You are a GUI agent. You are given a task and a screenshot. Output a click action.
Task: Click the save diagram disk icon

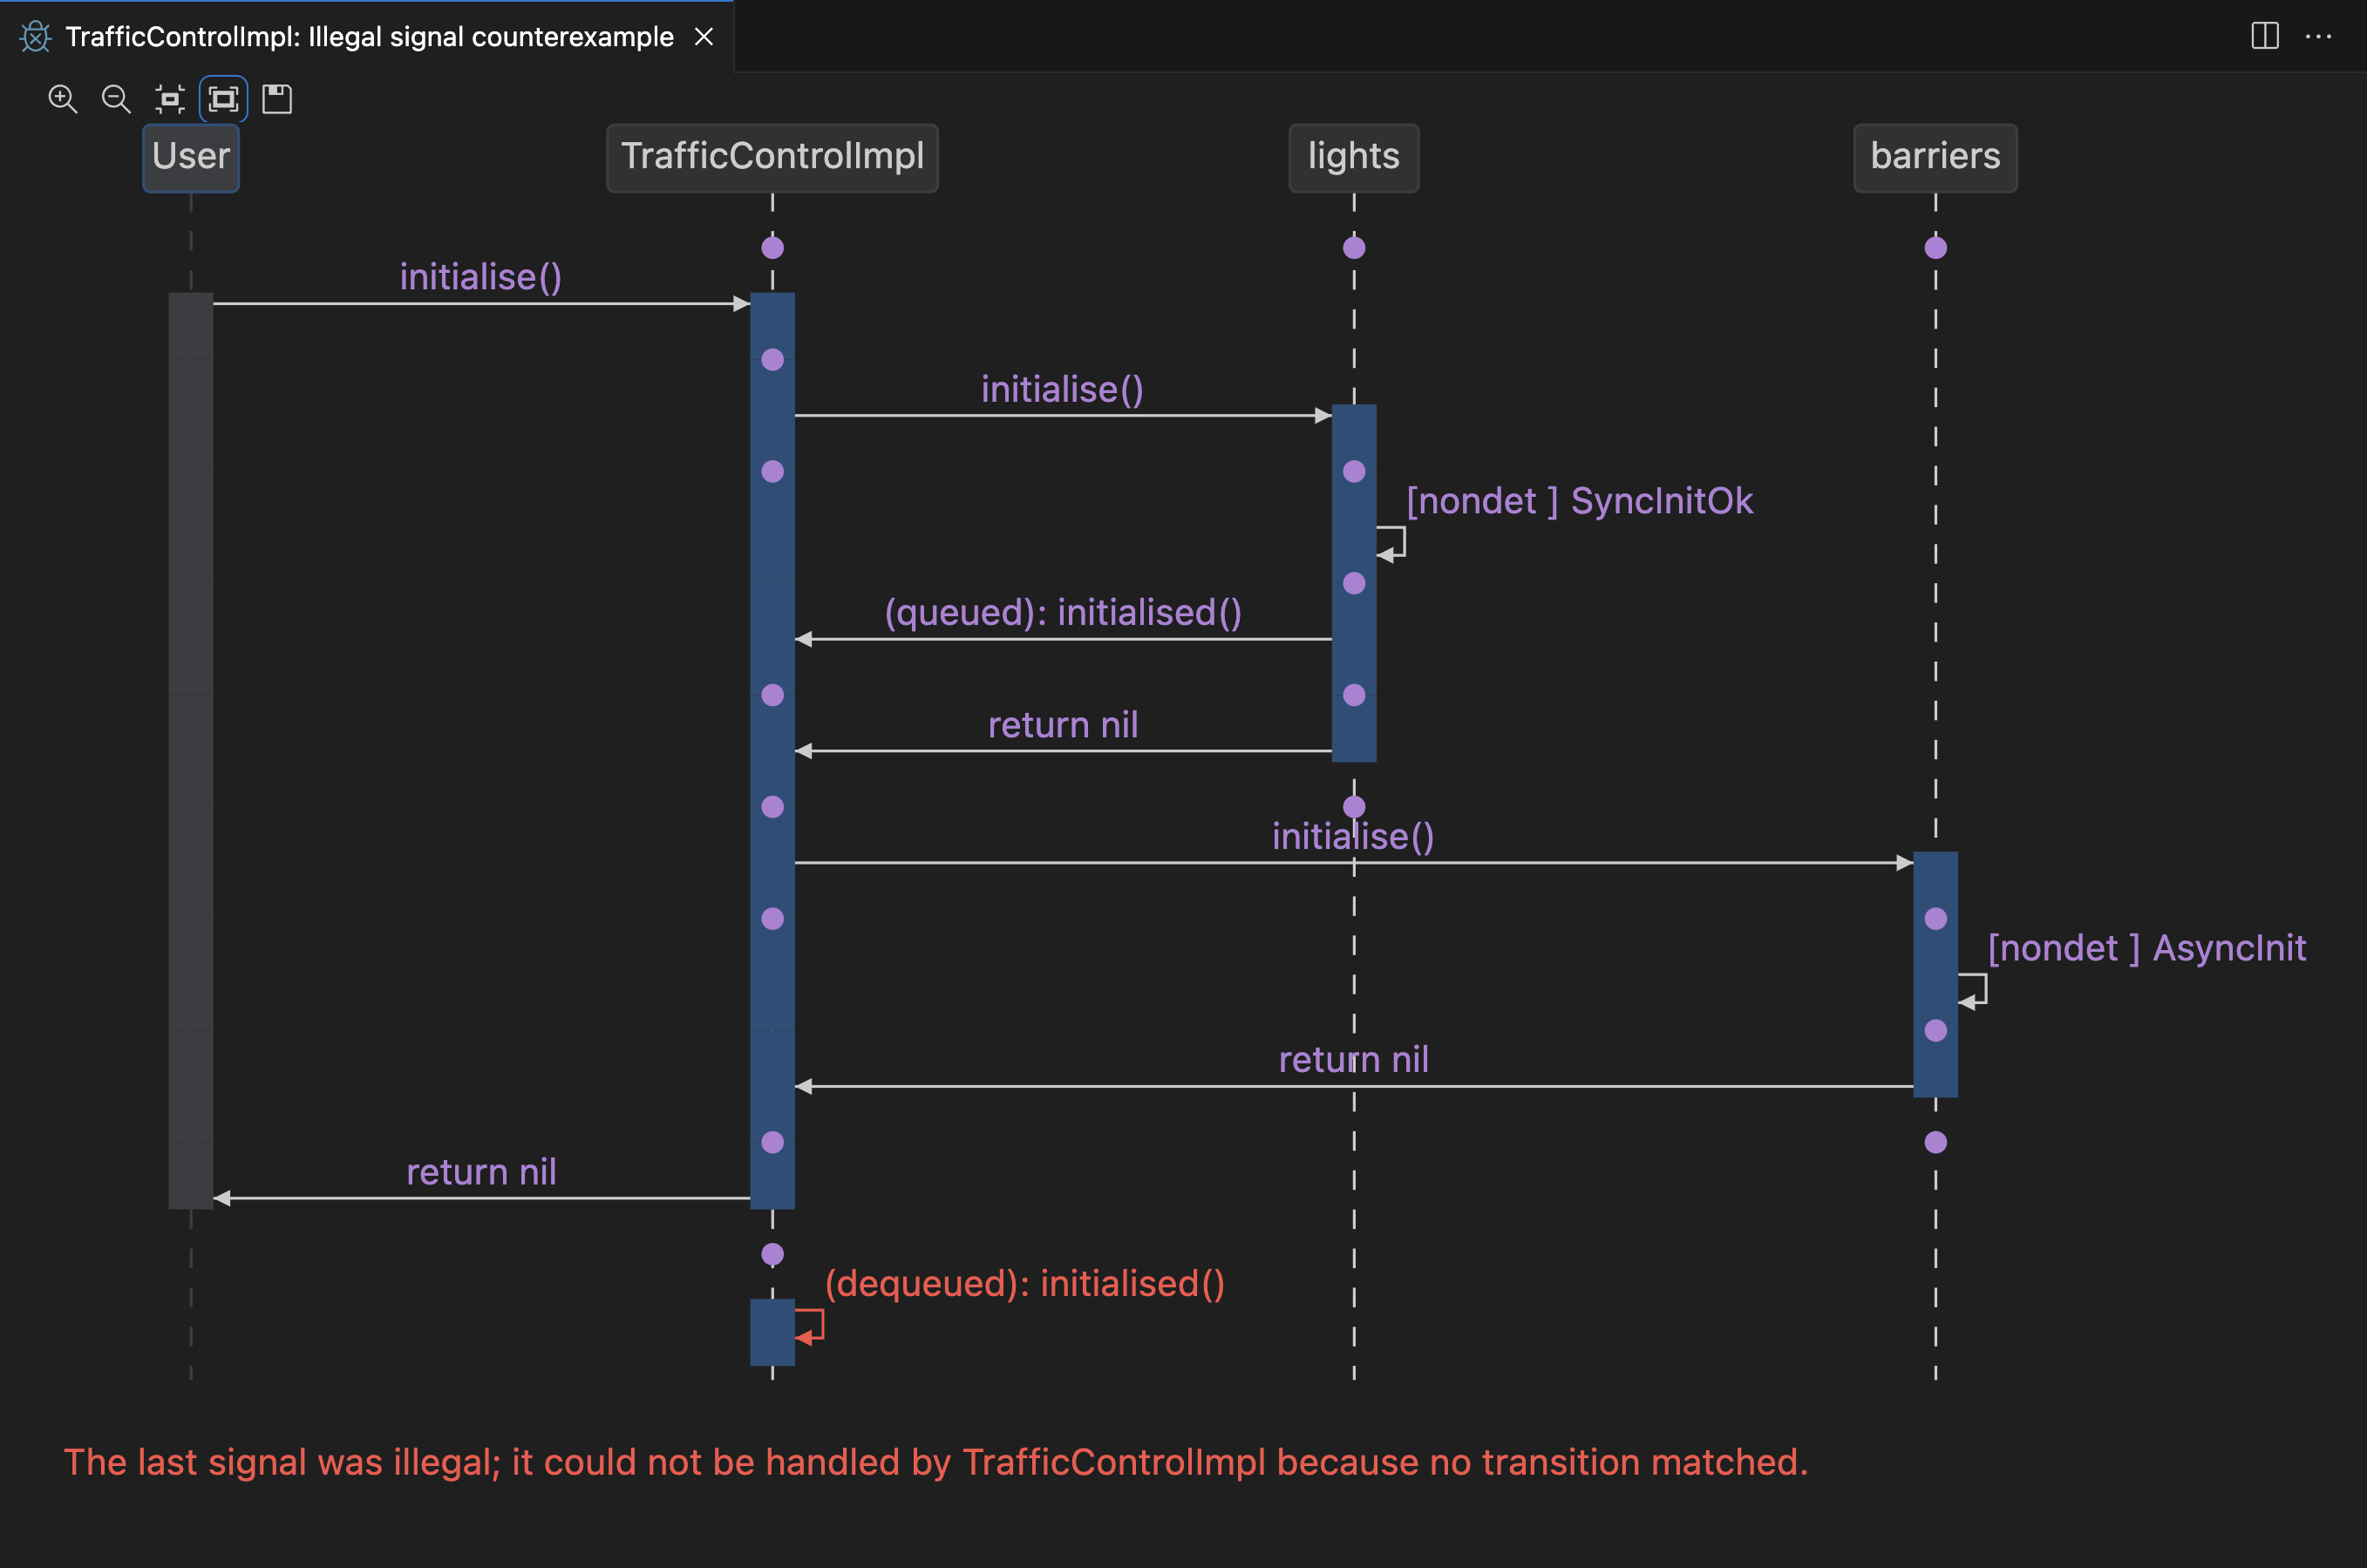click(x=277, y=99)
